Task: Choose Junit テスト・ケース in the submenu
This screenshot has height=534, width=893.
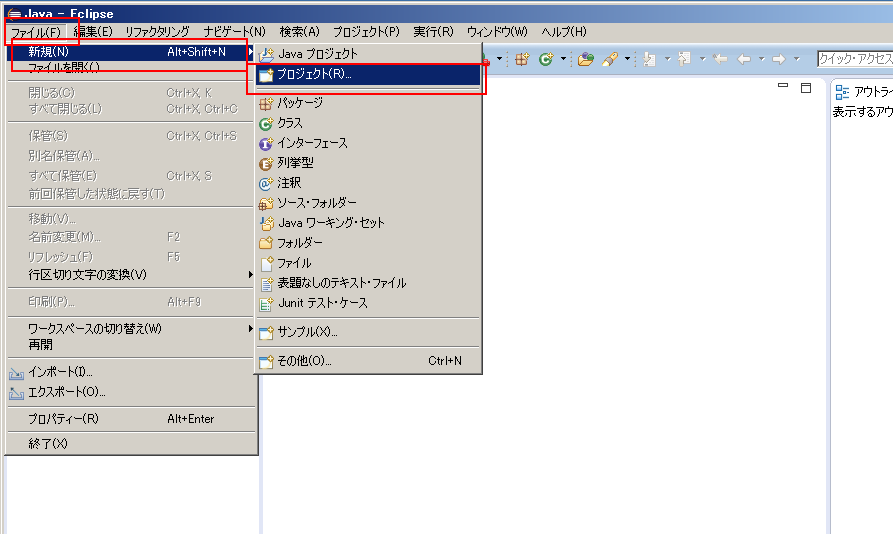Action: point(368,303)
